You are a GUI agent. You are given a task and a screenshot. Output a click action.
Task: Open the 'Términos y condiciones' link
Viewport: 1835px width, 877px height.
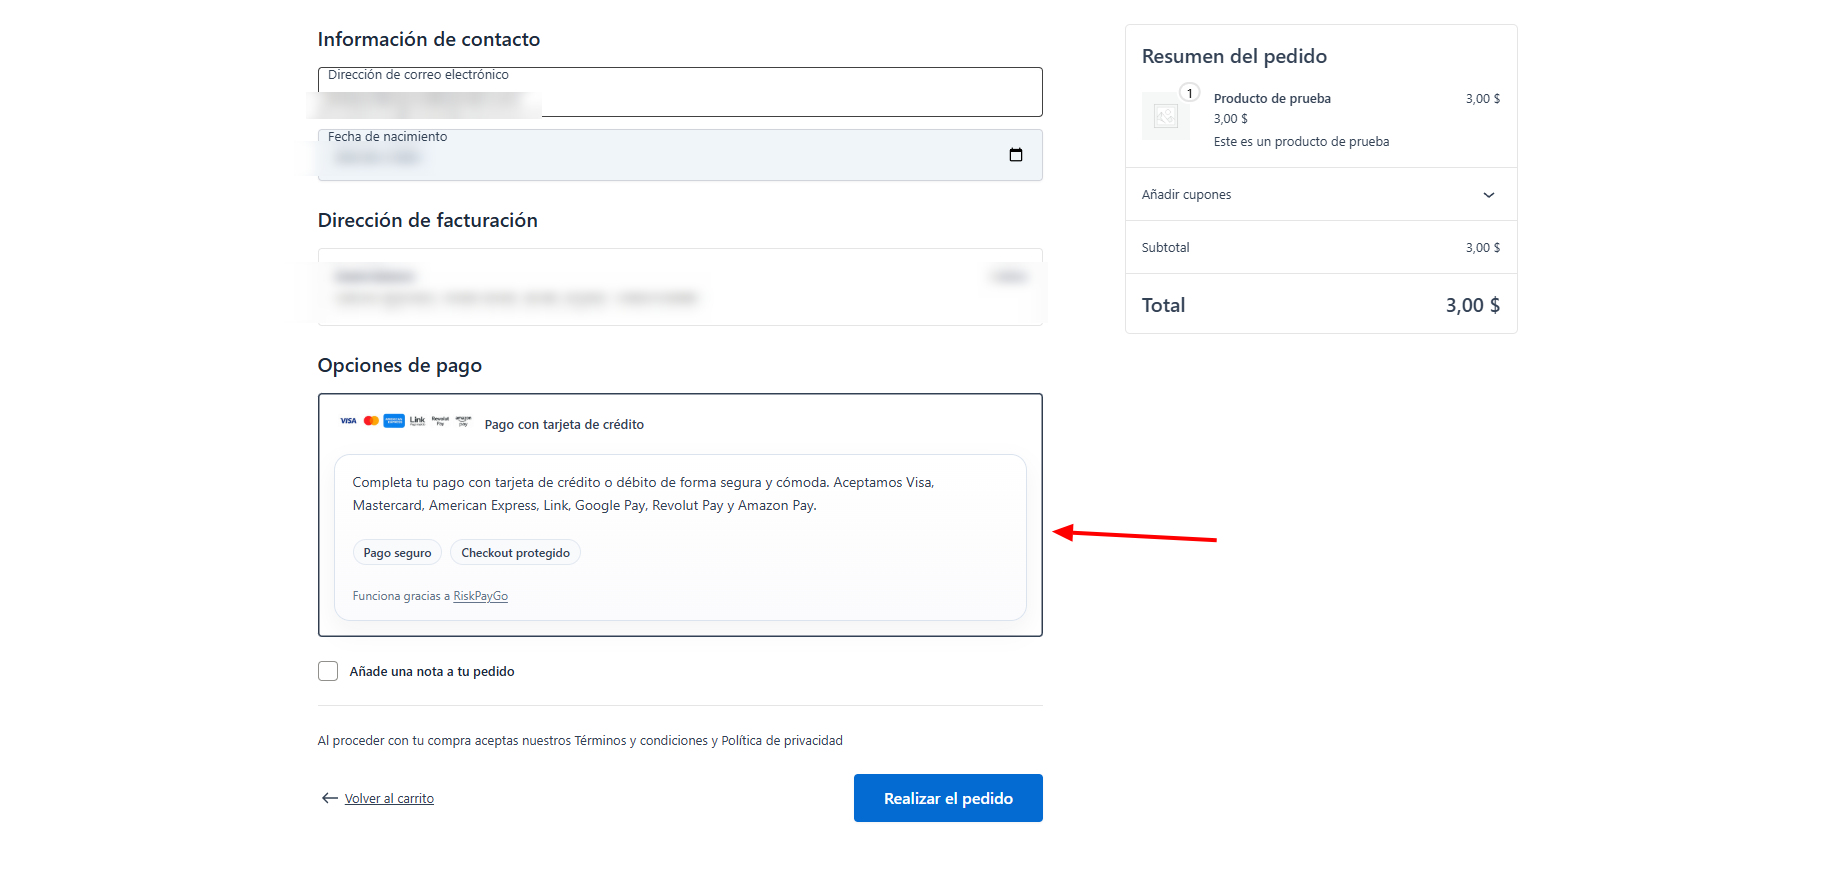coord(641,741)
